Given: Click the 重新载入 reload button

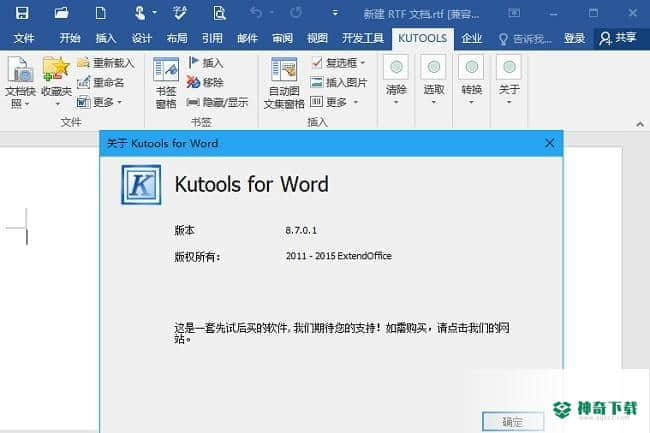Looking at the screenshot, I should click(x=106, y=63).
